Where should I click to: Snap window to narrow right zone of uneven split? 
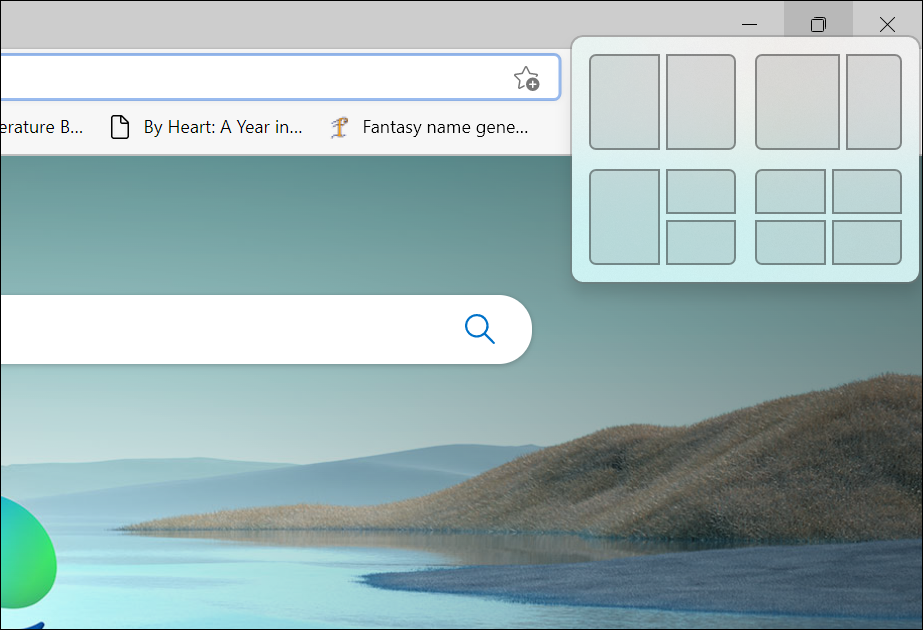(x=874, y=102)
